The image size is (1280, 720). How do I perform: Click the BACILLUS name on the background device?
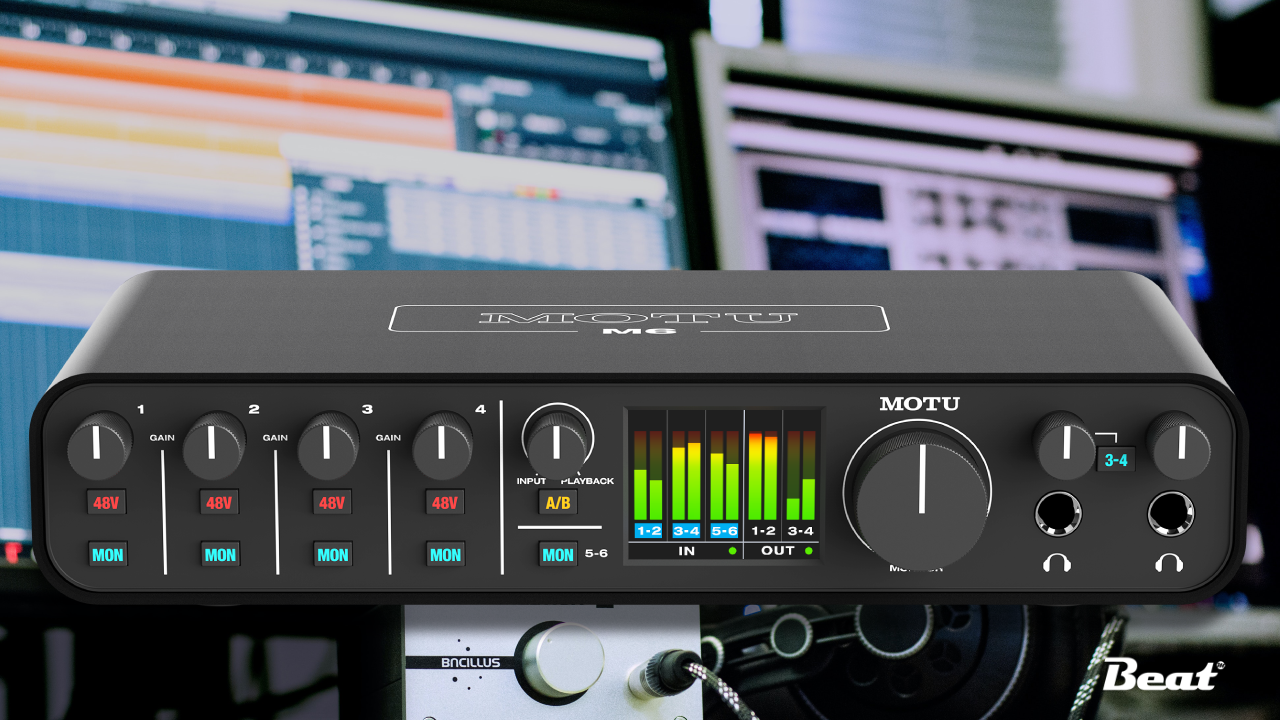pos(471,662)
